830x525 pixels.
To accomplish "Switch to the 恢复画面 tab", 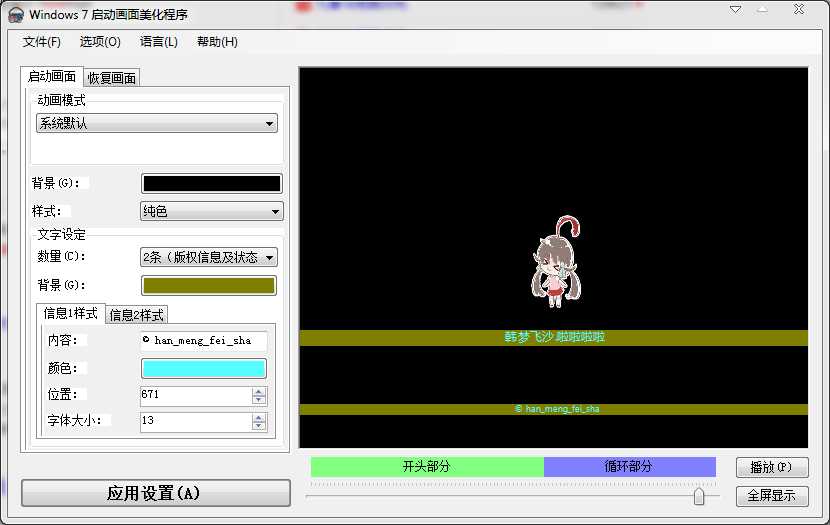I will click(x=112, y=78).
